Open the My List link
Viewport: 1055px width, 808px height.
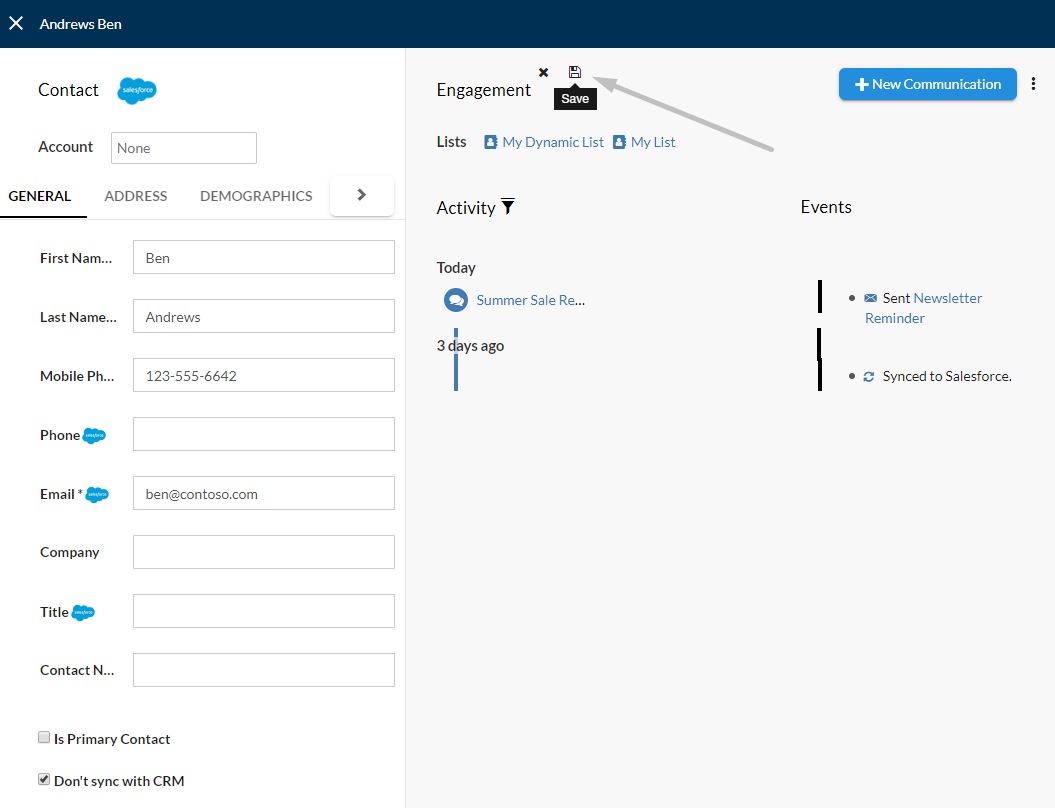pyautogui.click(x=653, y=142)
